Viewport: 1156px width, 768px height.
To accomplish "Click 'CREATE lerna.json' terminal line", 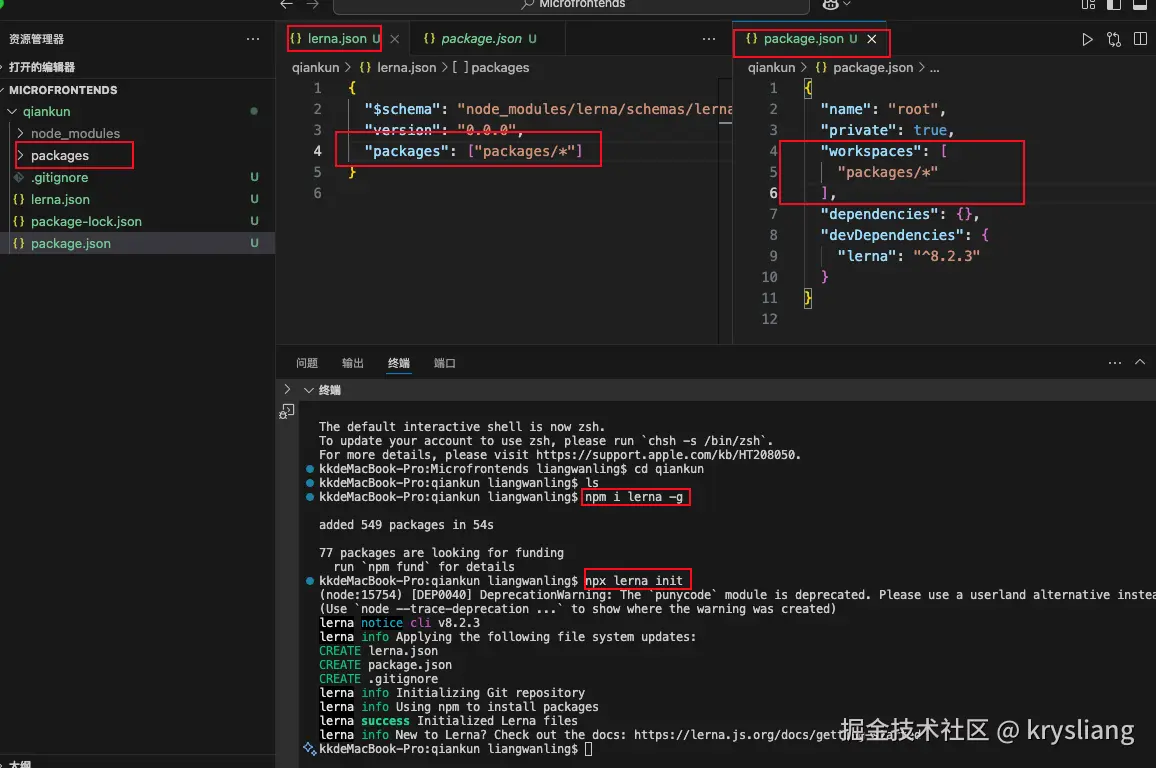I will tap(378, 651).
